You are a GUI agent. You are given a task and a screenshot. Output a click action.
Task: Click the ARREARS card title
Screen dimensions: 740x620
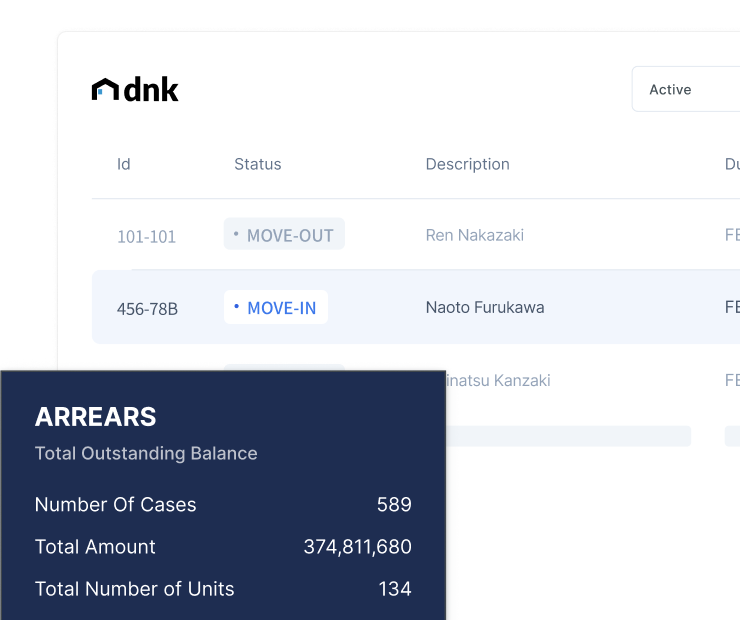coord(95,417)
